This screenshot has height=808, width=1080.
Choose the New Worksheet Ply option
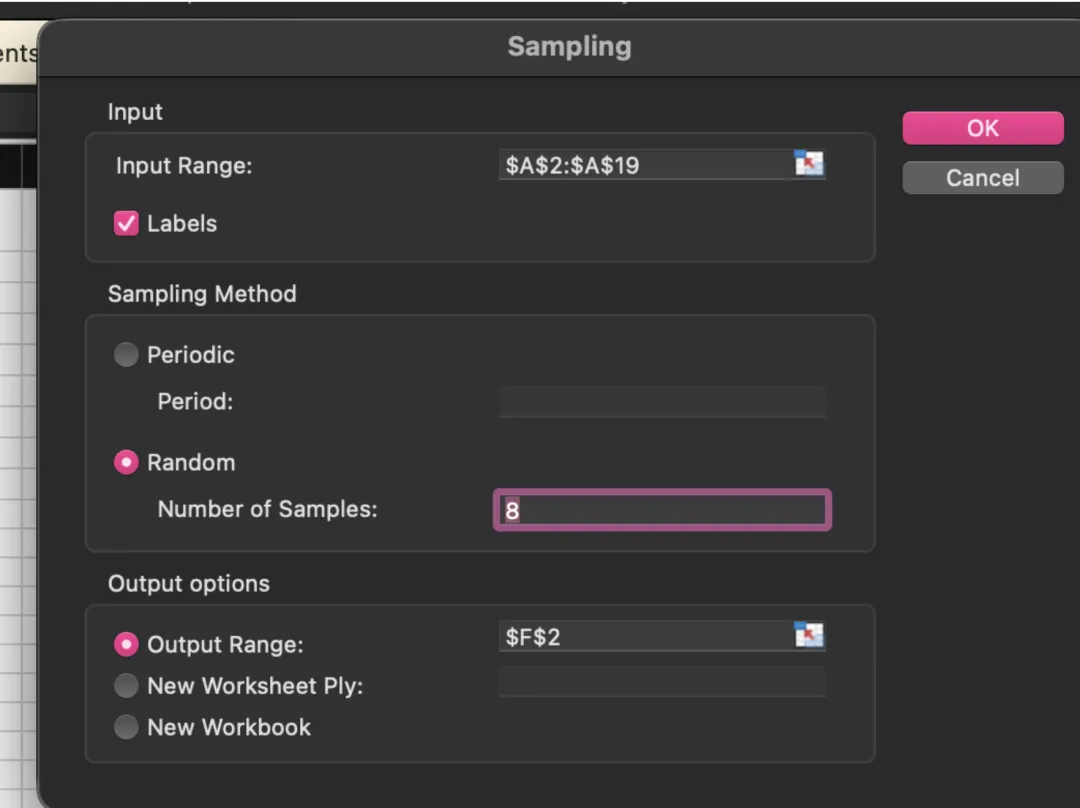click(x=126, y=686)
